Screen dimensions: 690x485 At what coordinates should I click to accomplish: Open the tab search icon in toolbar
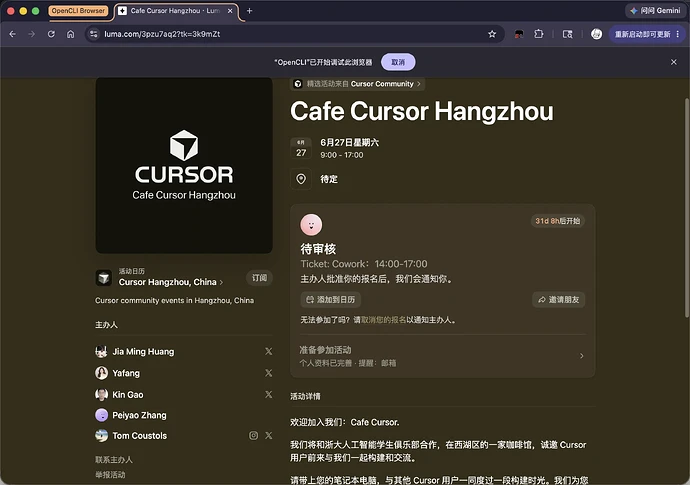pos(568,34)
